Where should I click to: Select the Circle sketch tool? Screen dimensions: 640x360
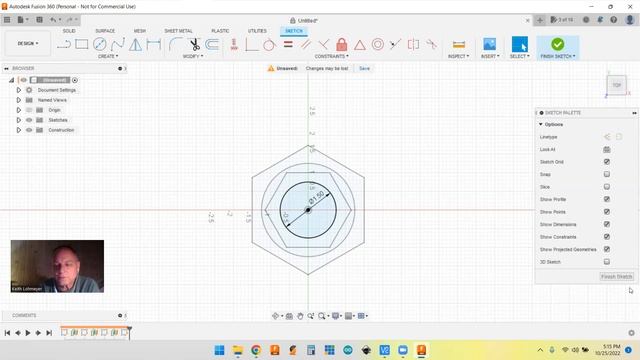(100, 44)
